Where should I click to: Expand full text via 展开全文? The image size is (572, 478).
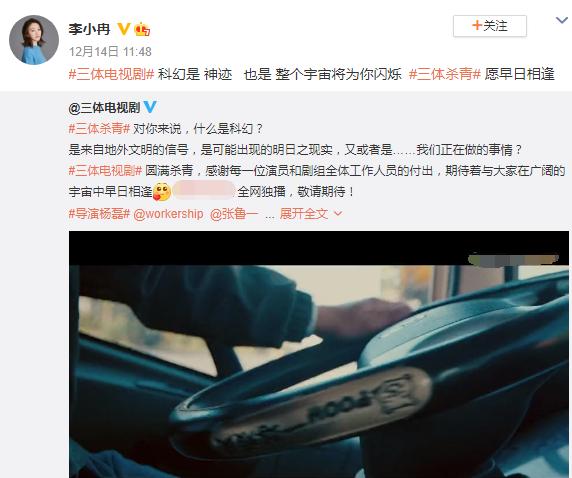[x=304, y=213]
